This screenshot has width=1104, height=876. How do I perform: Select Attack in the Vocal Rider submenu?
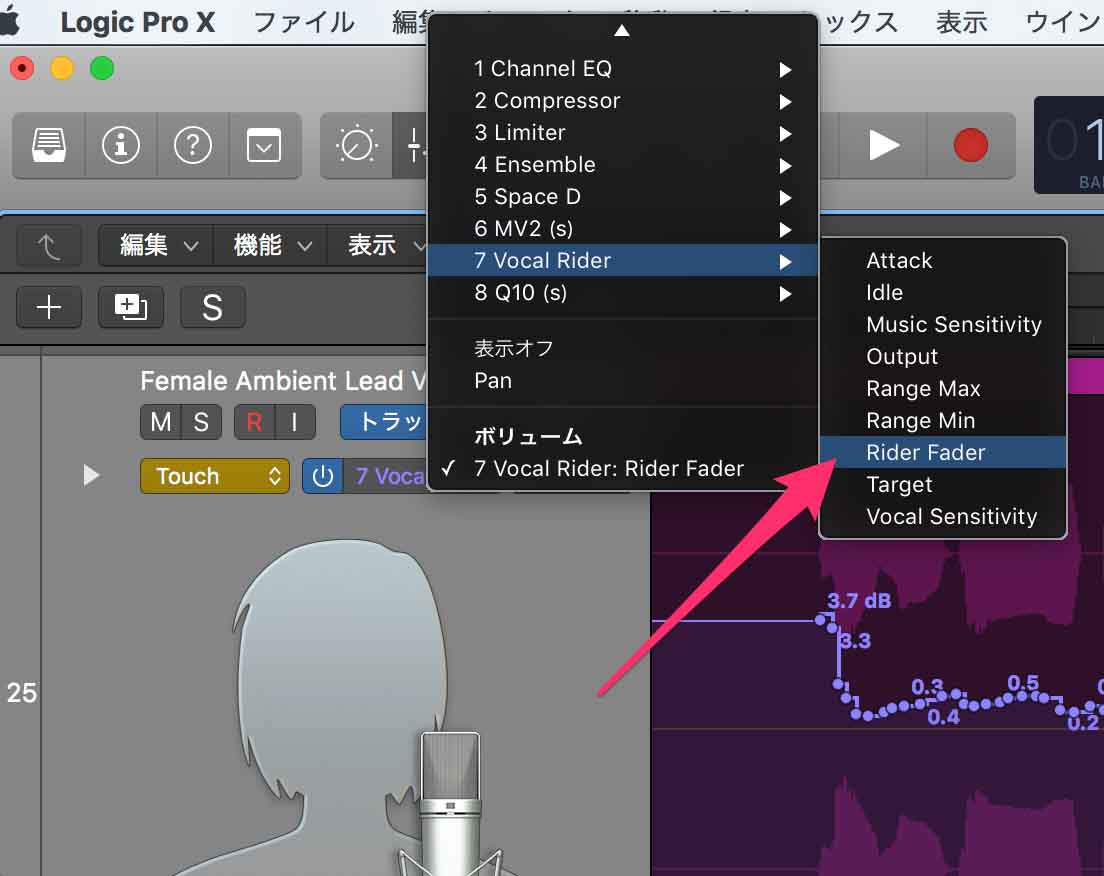tap(943, 261)
